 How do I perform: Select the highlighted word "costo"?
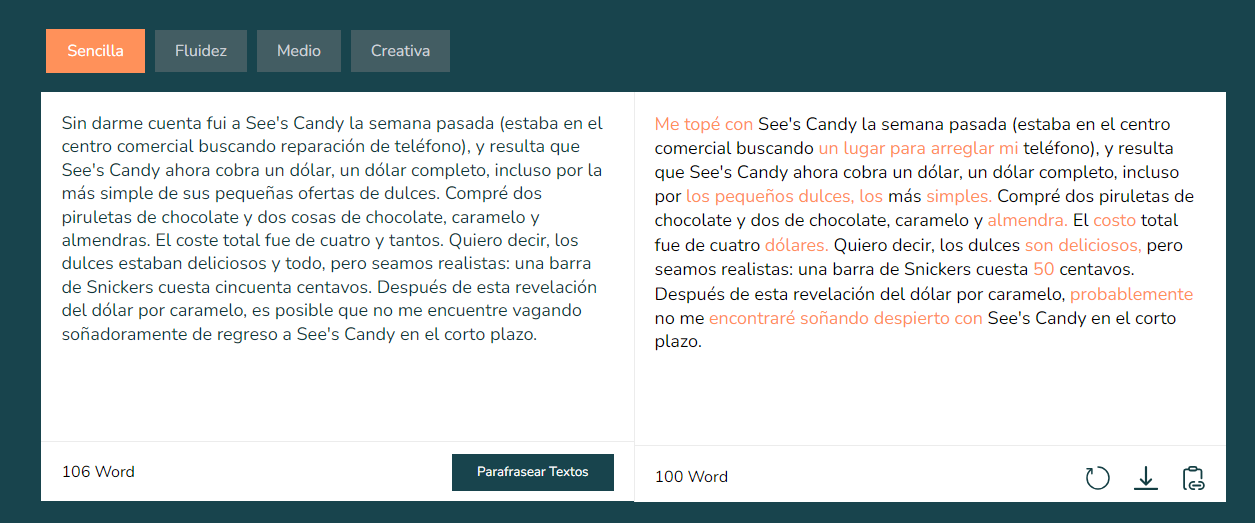1114,221
